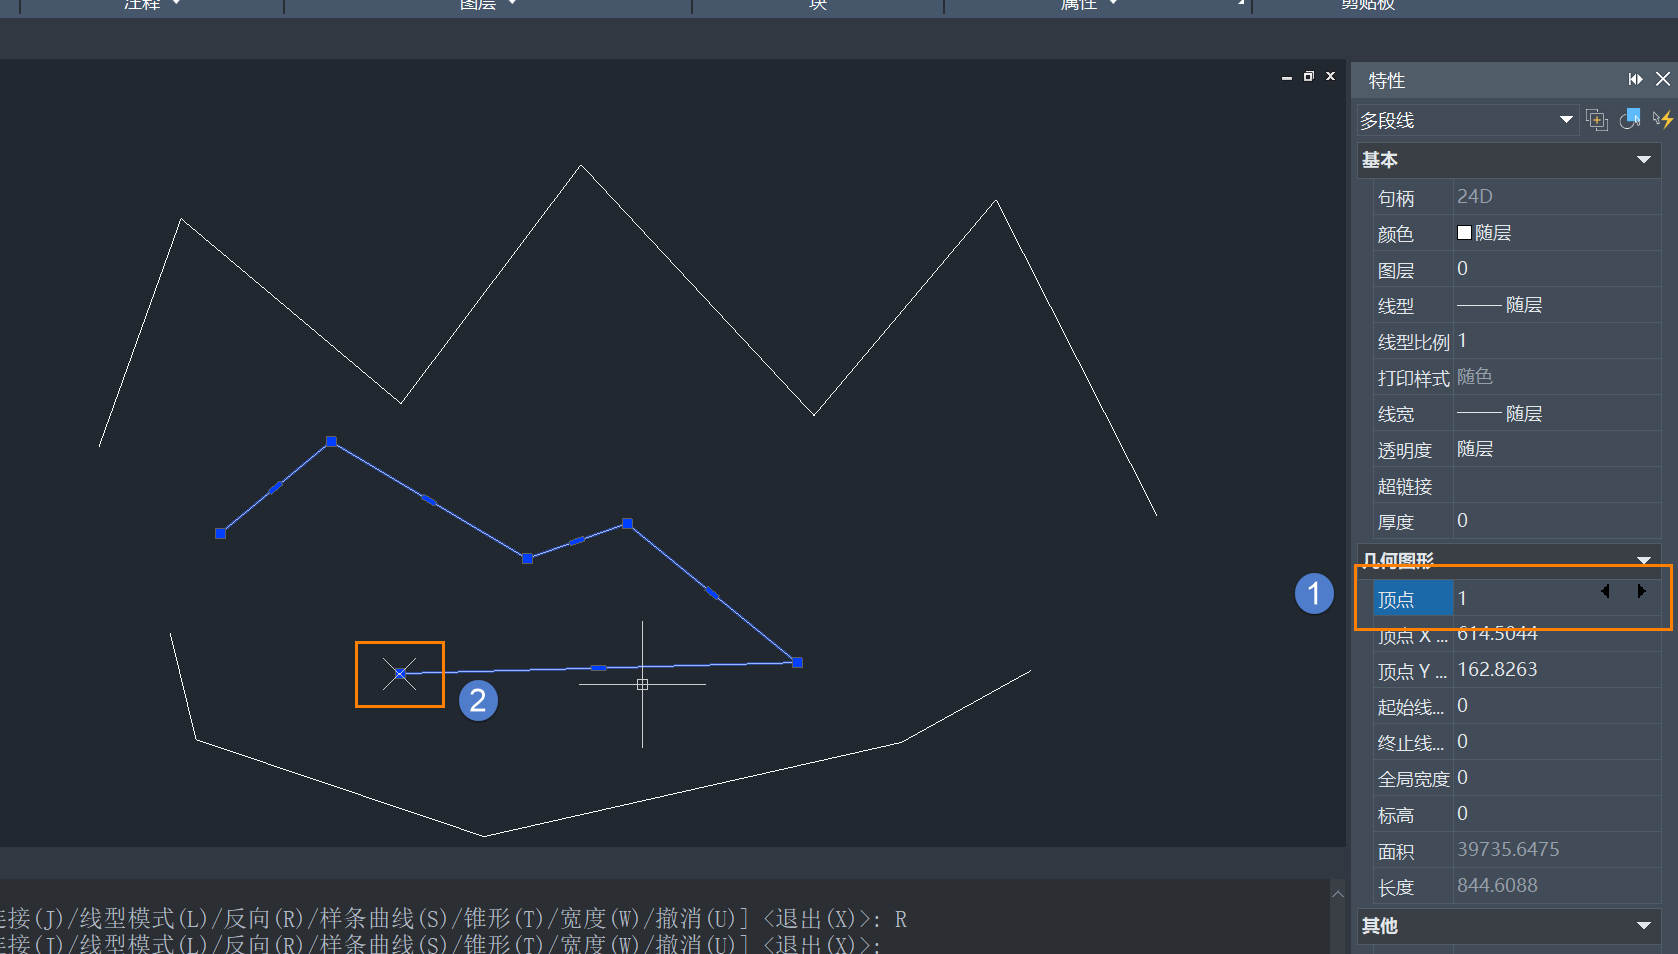Click the rightmost blue grip on the selected polyline
Viewport: 1678px width, 954px height.
[797, 662]
